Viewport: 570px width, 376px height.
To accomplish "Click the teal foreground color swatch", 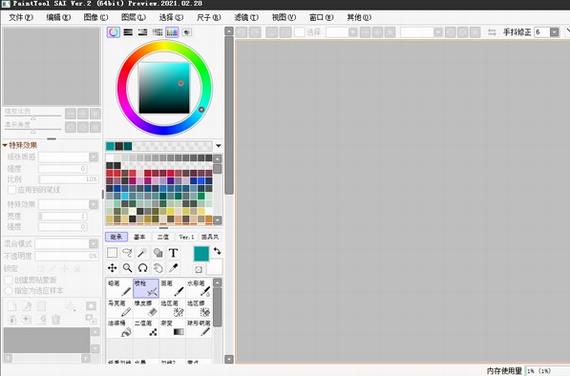I will point(201,253).
